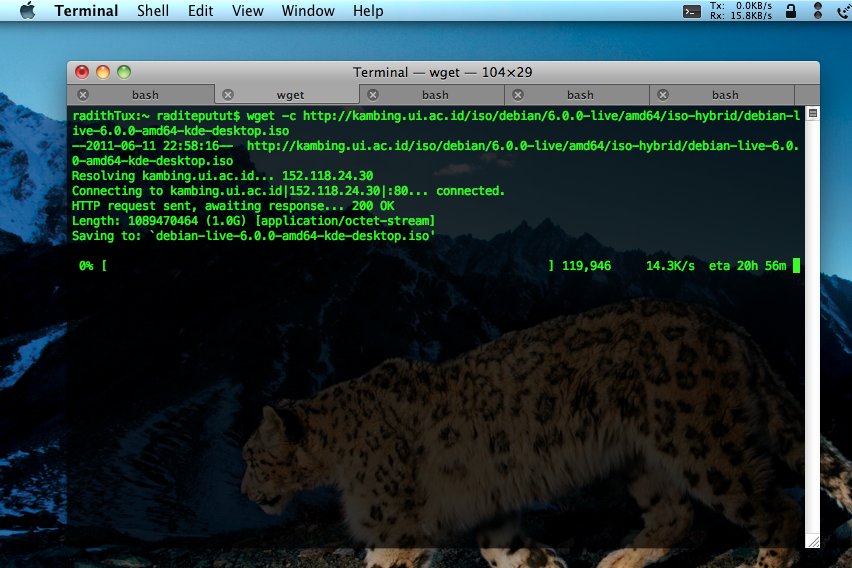Click the yellow minimize window button
This screenshot has height=568, width=852.
tap(103, 72)
